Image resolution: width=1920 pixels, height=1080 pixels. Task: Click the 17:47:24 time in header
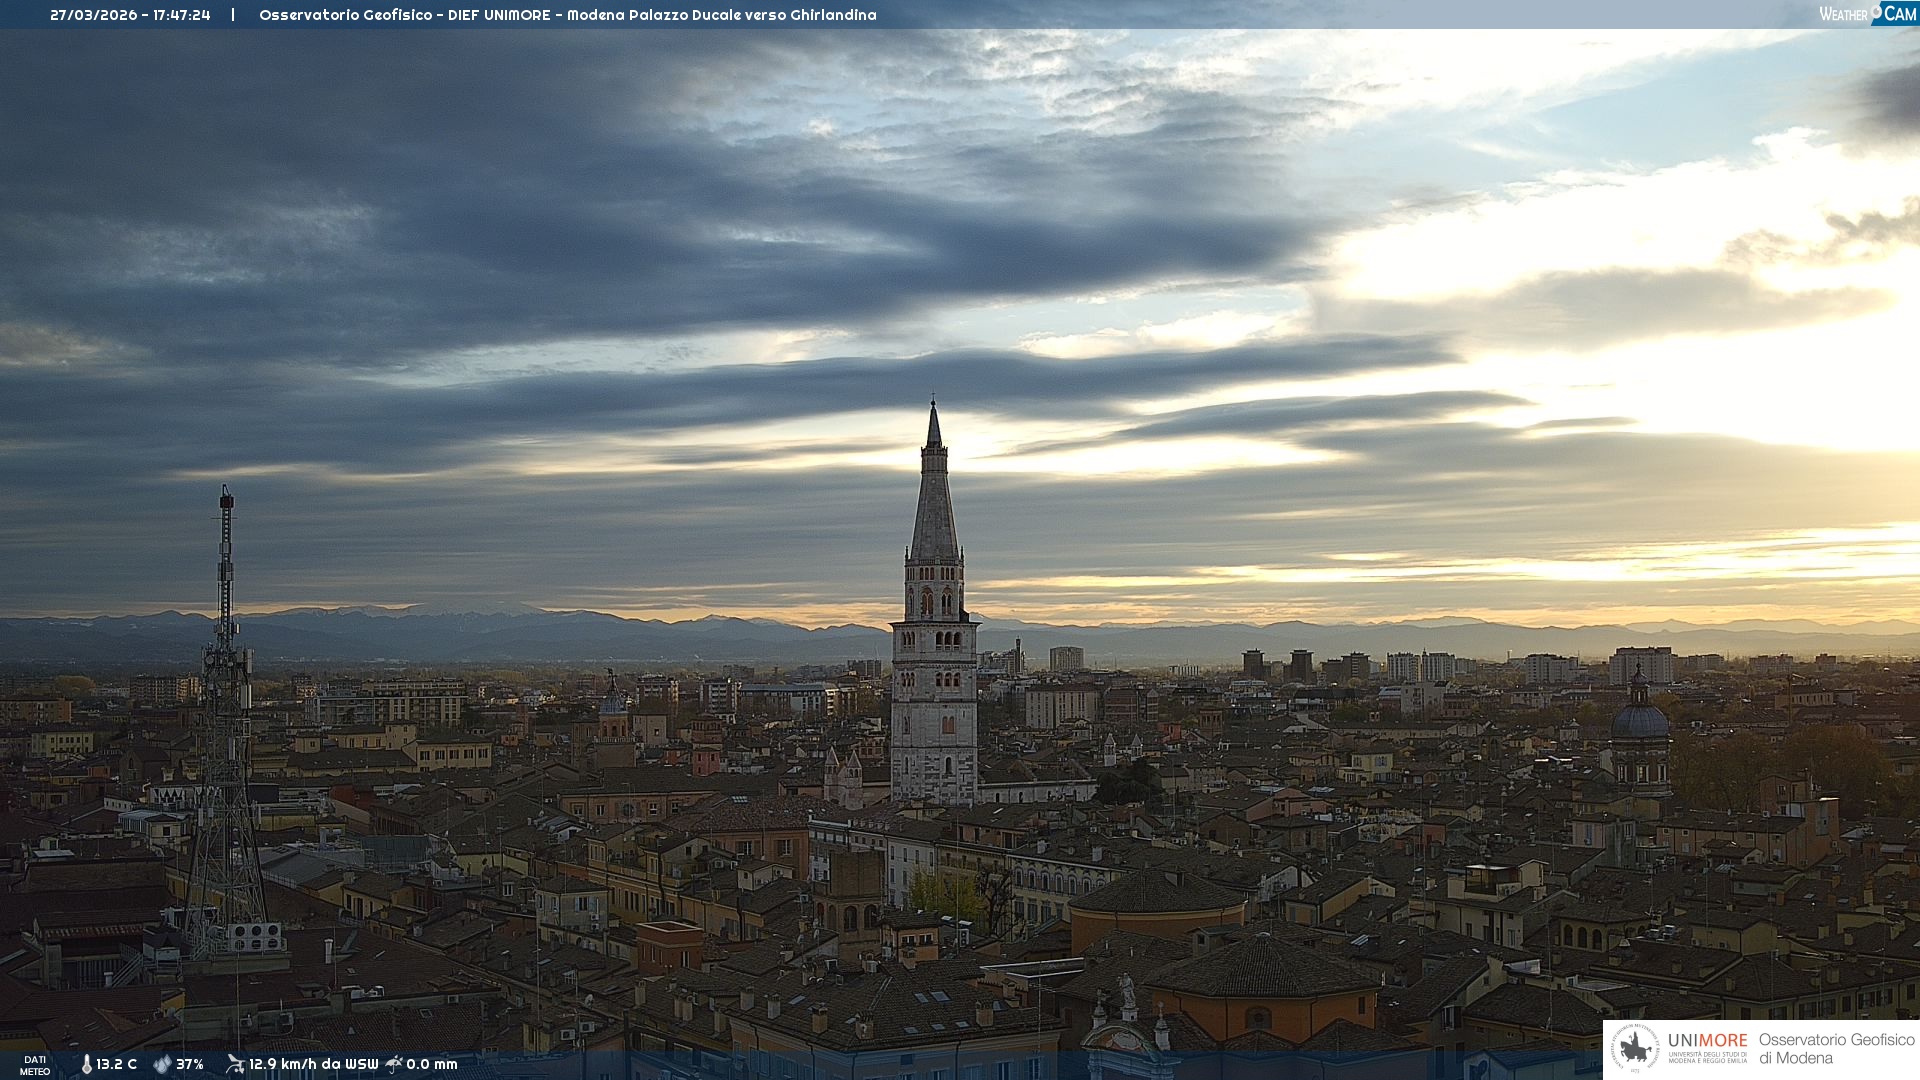click(x=181, y=15)
